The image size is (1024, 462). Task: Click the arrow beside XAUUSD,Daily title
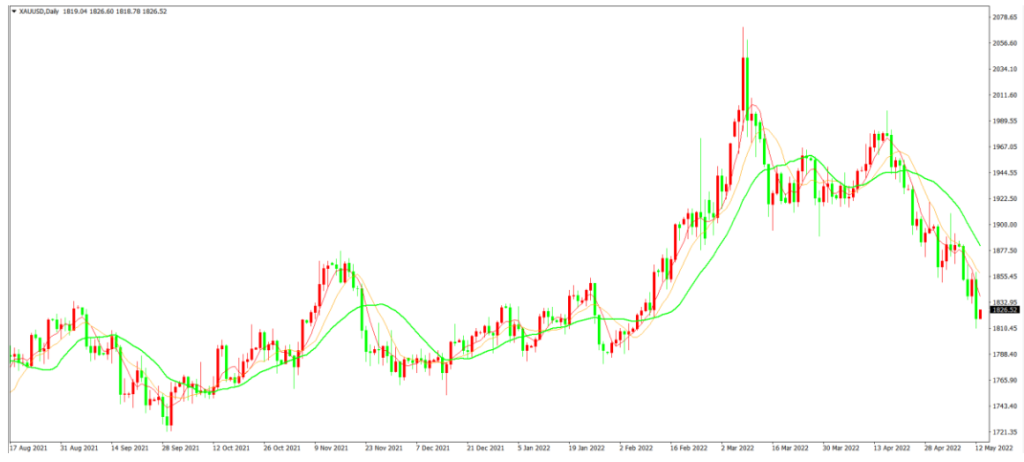12,12
